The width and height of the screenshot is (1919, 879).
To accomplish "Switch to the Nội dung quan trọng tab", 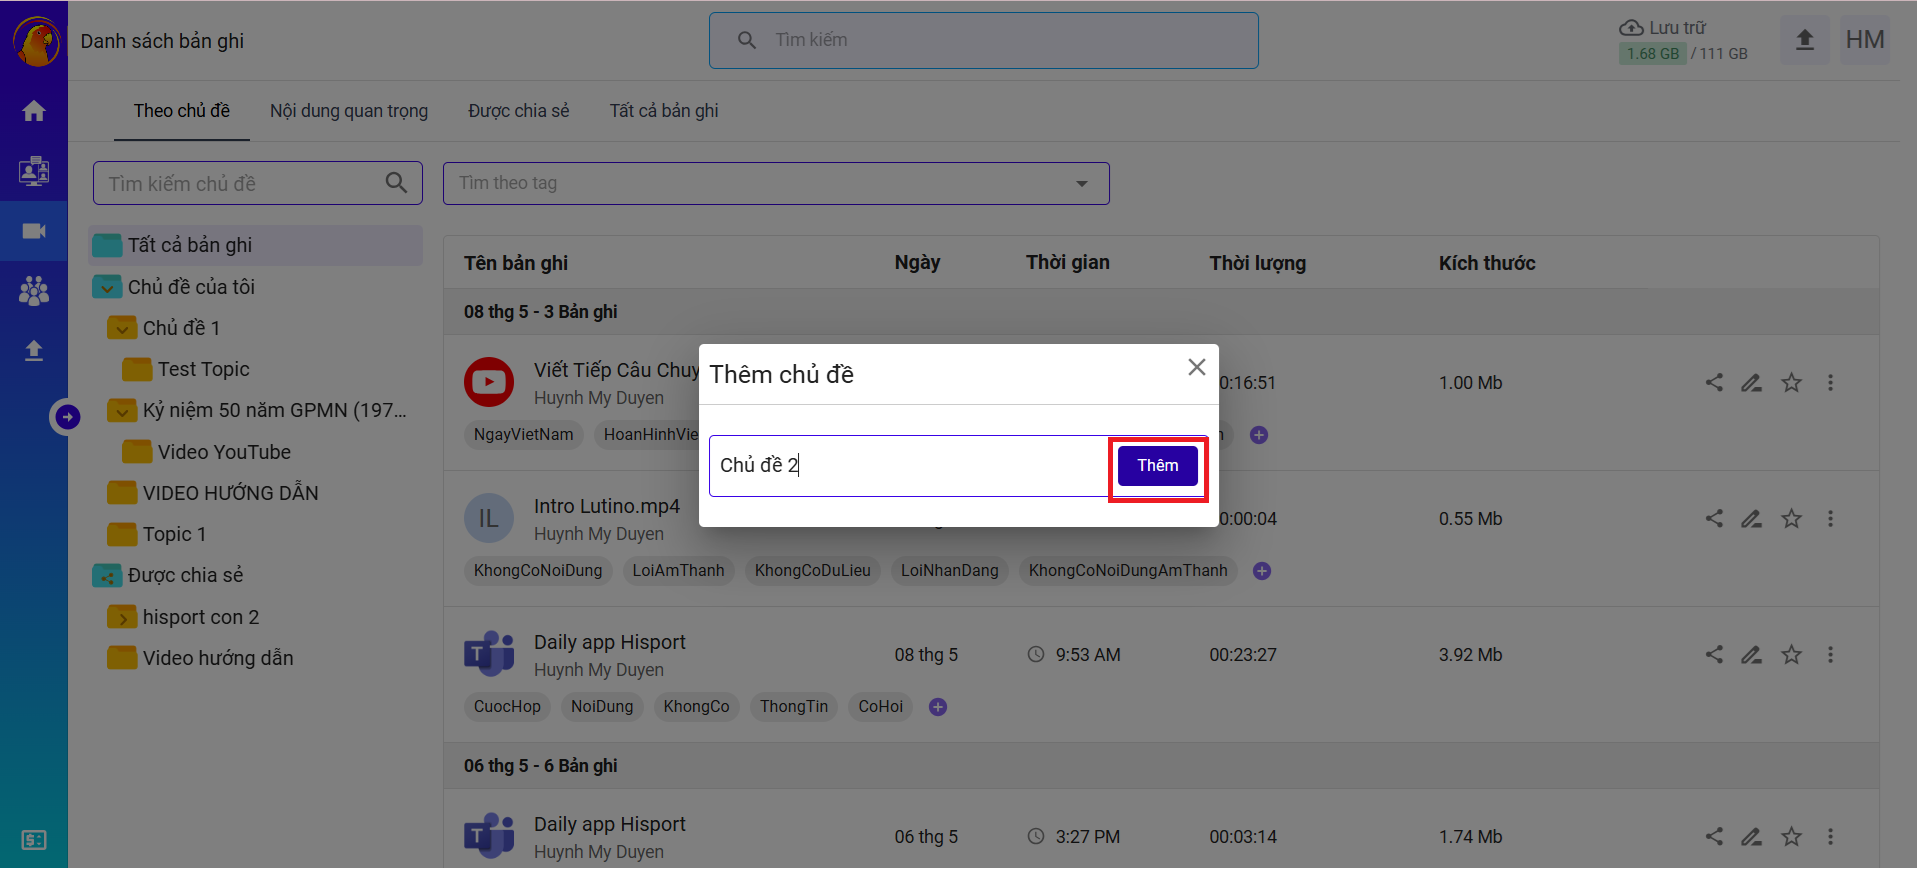I will [349, 111].
